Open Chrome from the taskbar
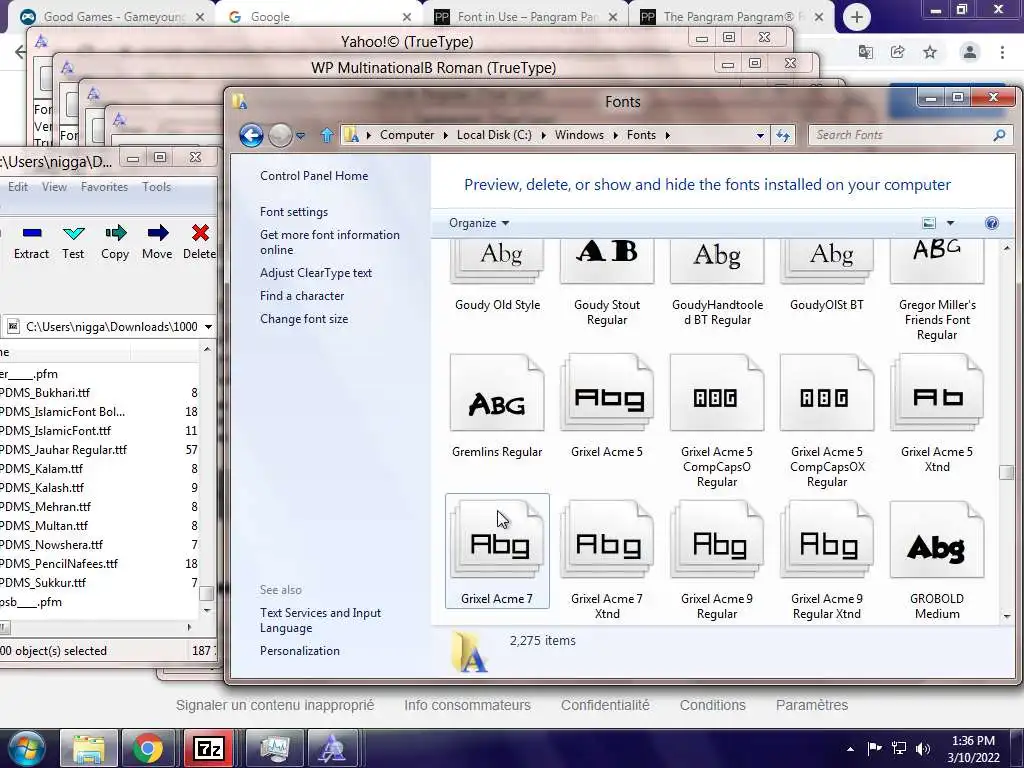Image resolution: width=1024 pixels, height=768 pixels. coord(148,748)
